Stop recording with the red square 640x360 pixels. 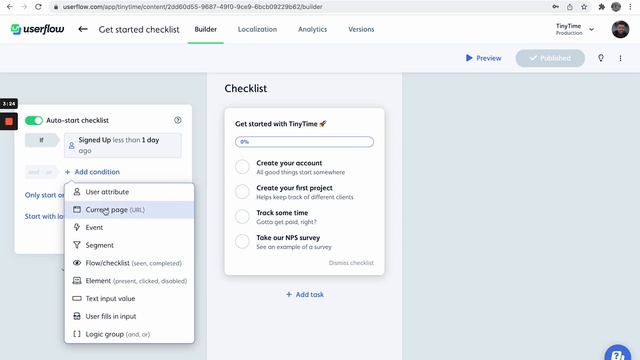[9, 121]
